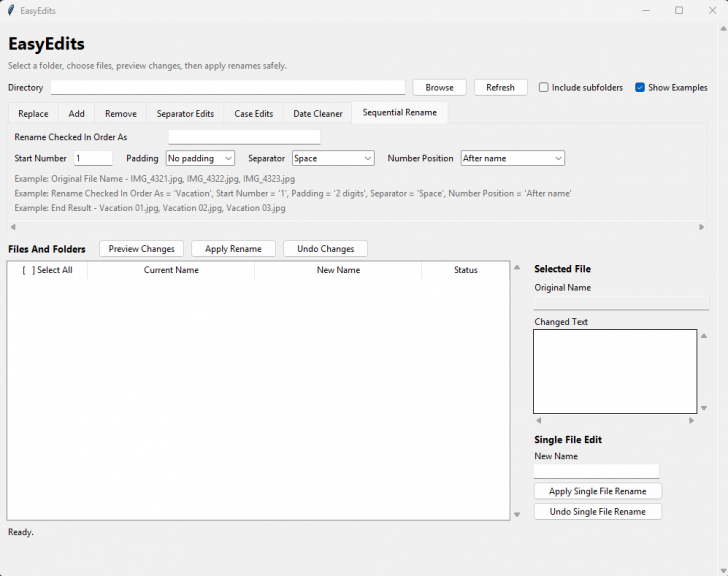This screenshot has height=576, width=728.
Task: Click the 'Example: Original File Name' line
Action: (155, 179)
